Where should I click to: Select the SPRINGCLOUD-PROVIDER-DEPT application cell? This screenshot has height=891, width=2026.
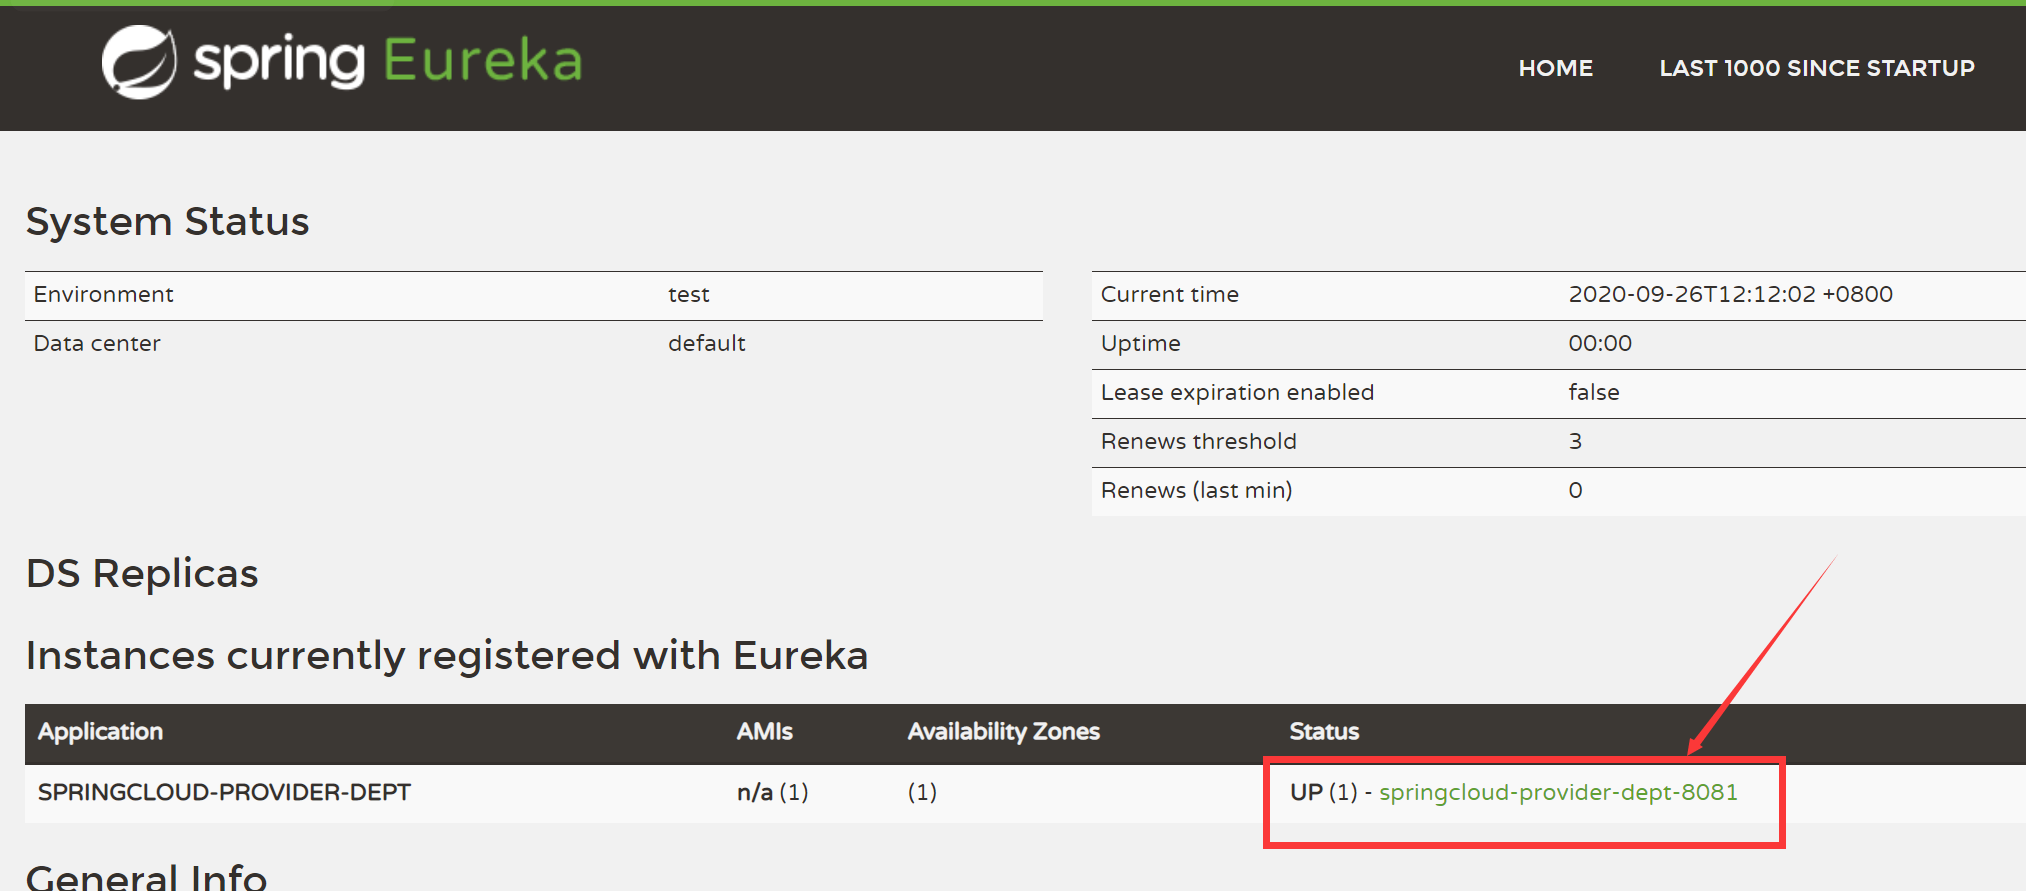tap(225, 792)
